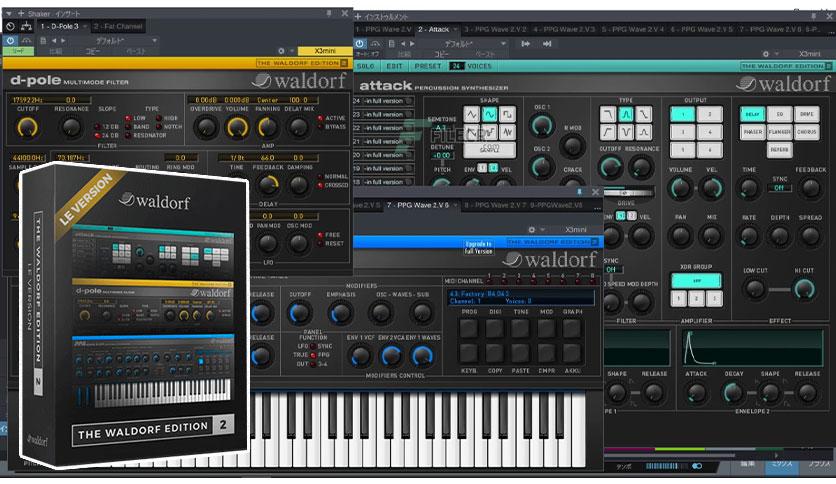Open D-Pole window gear settings
This screenshot has height=484, width=836.
(282, 51)
